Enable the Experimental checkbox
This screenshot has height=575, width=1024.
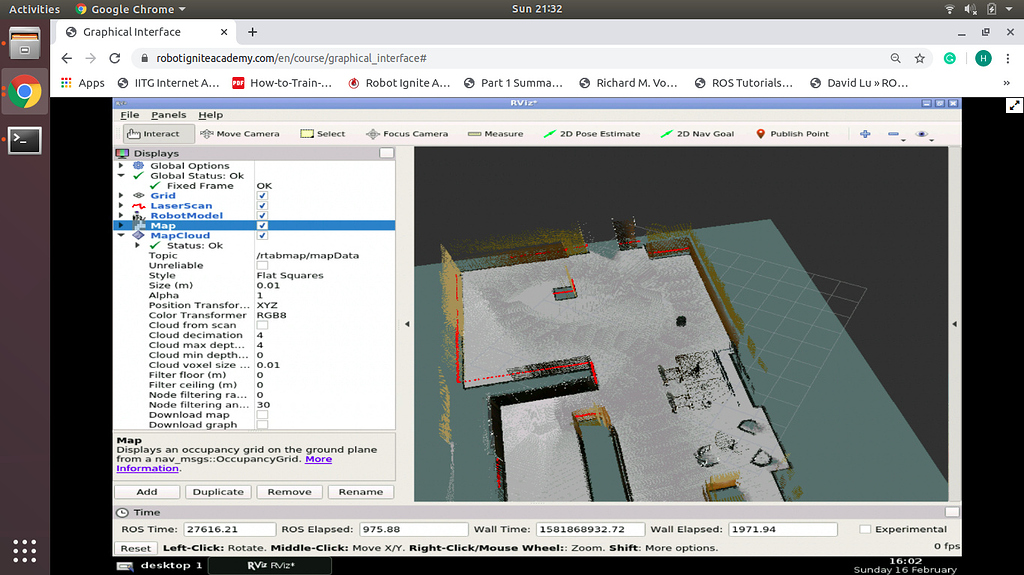pyautogui.click(x=865, y=529)
